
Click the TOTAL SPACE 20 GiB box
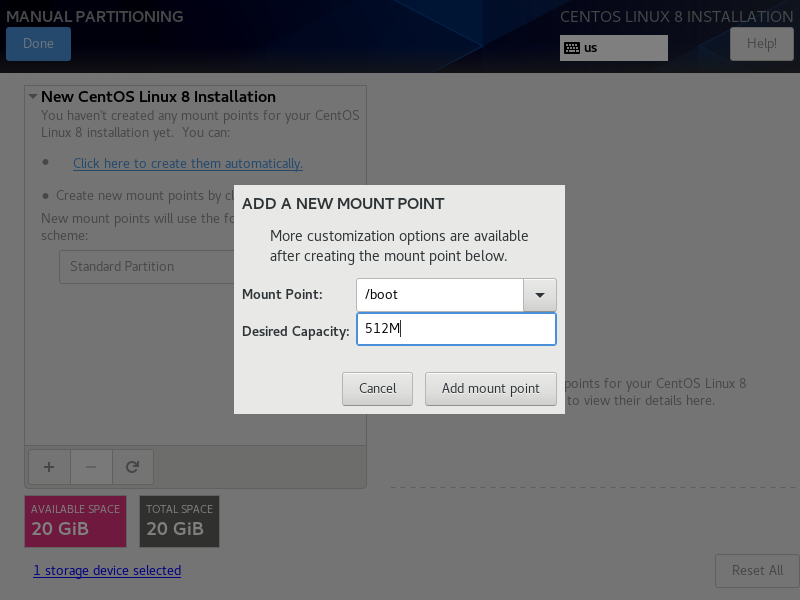click(180, 521)
